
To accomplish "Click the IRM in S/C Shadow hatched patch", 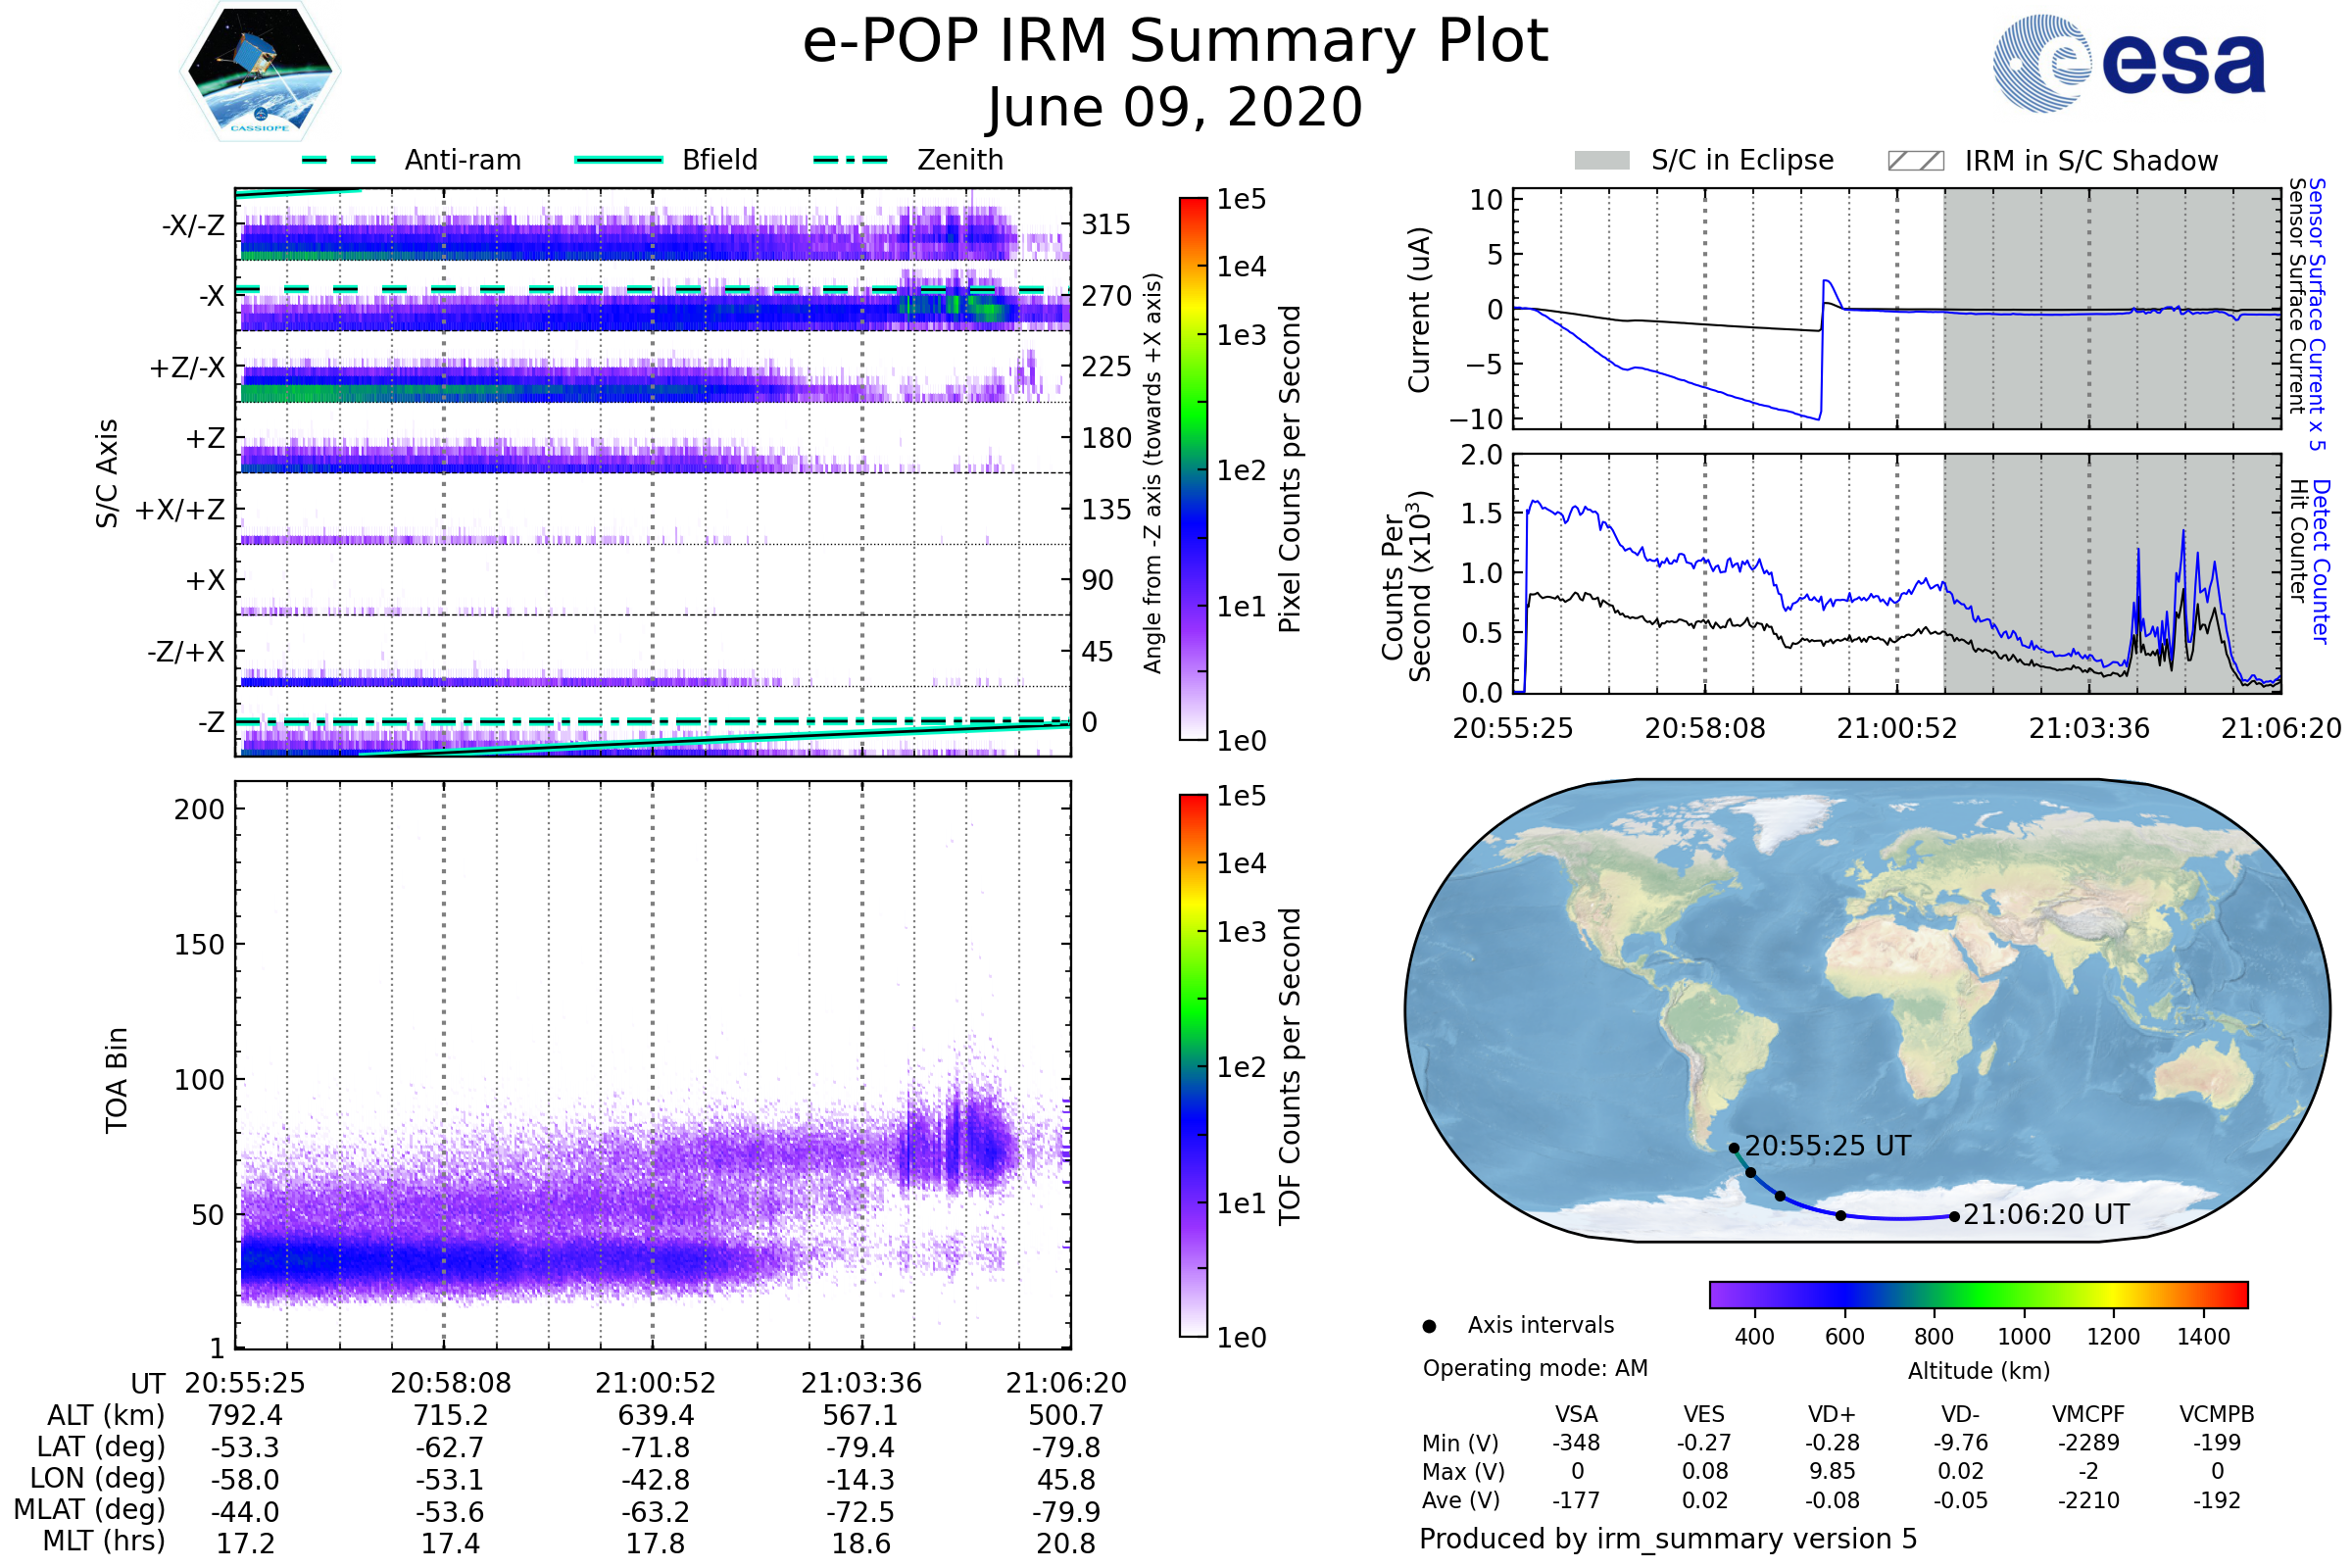I will tap(1915, 161).
